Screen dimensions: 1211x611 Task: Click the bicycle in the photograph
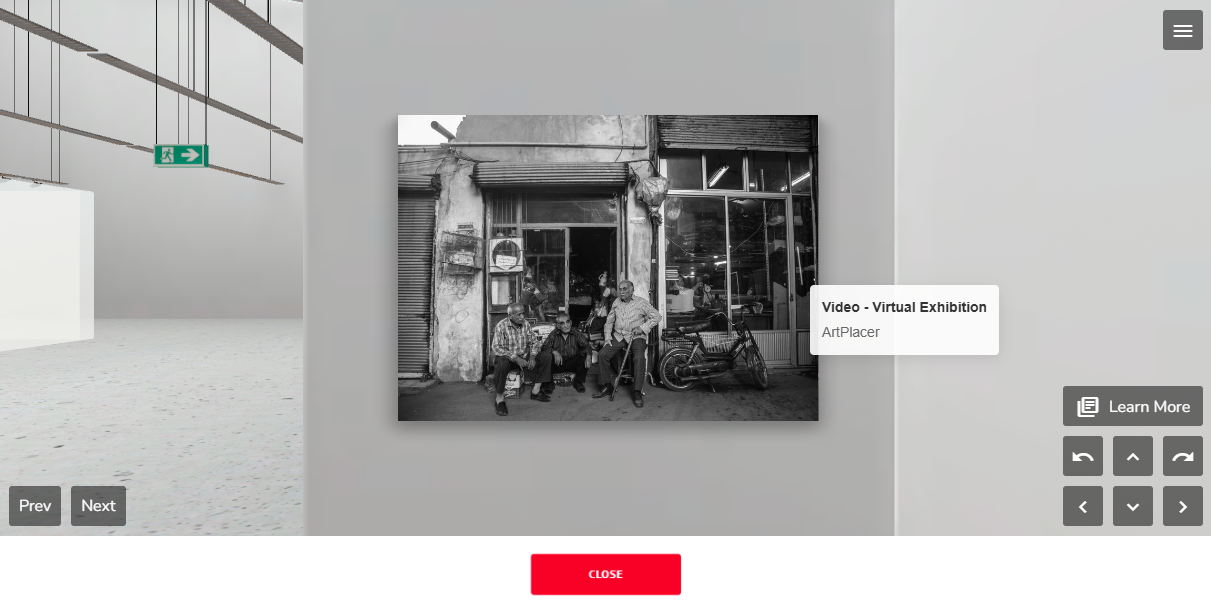coord(713,355)
